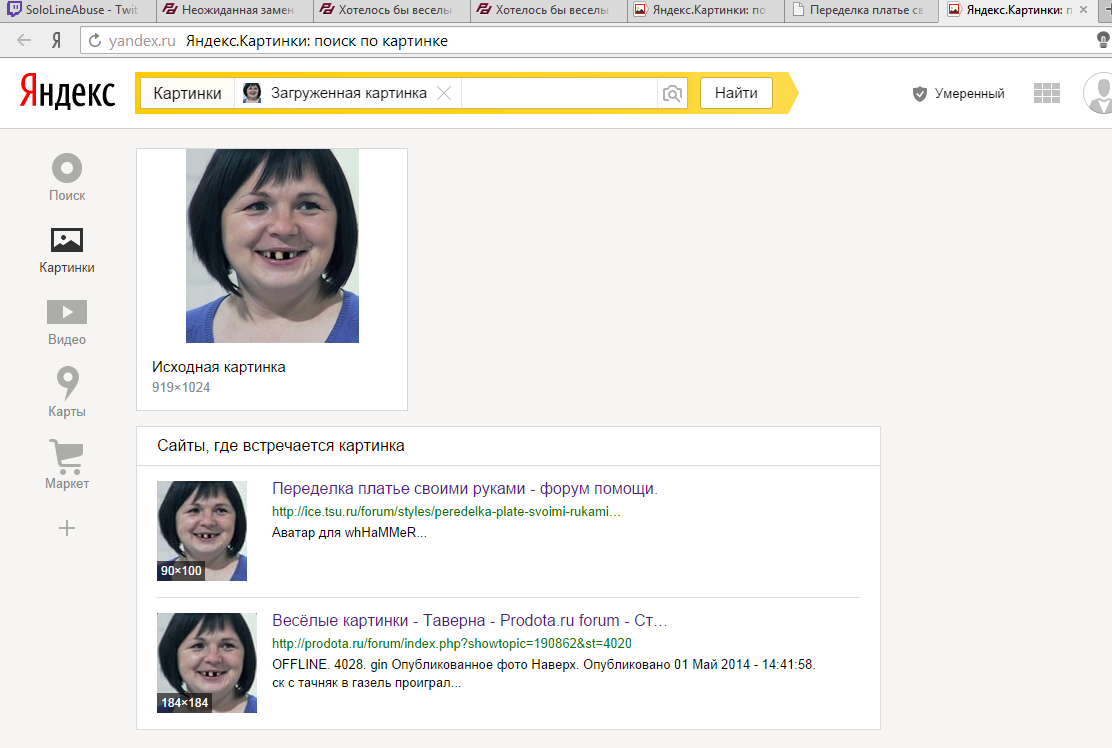1112x748 pixels.
Task: Open the browser menu button top right
Action: click(x=1102, y=40)
